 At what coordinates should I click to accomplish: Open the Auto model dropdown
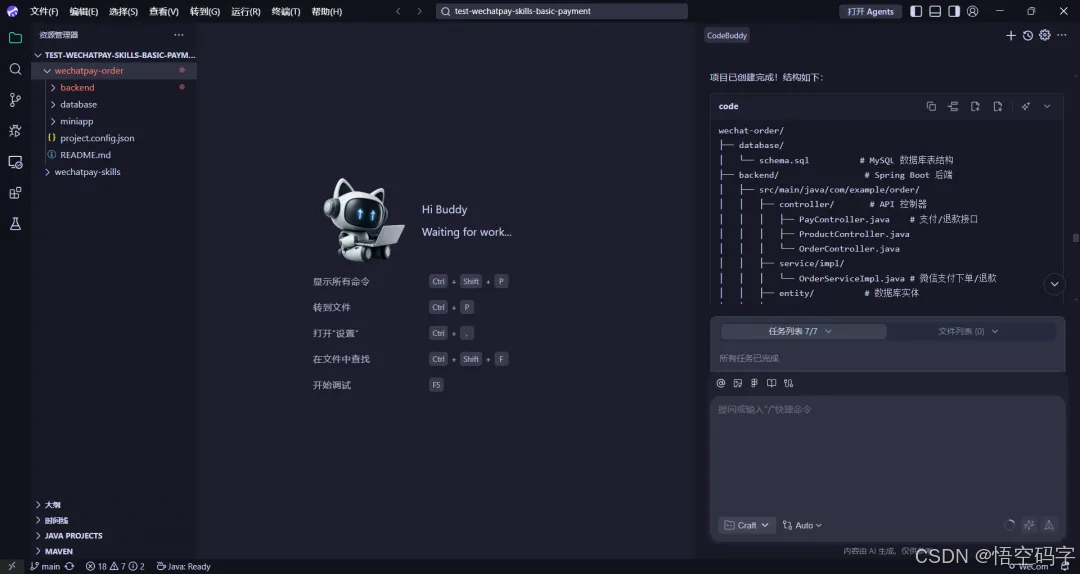point(802,525)
